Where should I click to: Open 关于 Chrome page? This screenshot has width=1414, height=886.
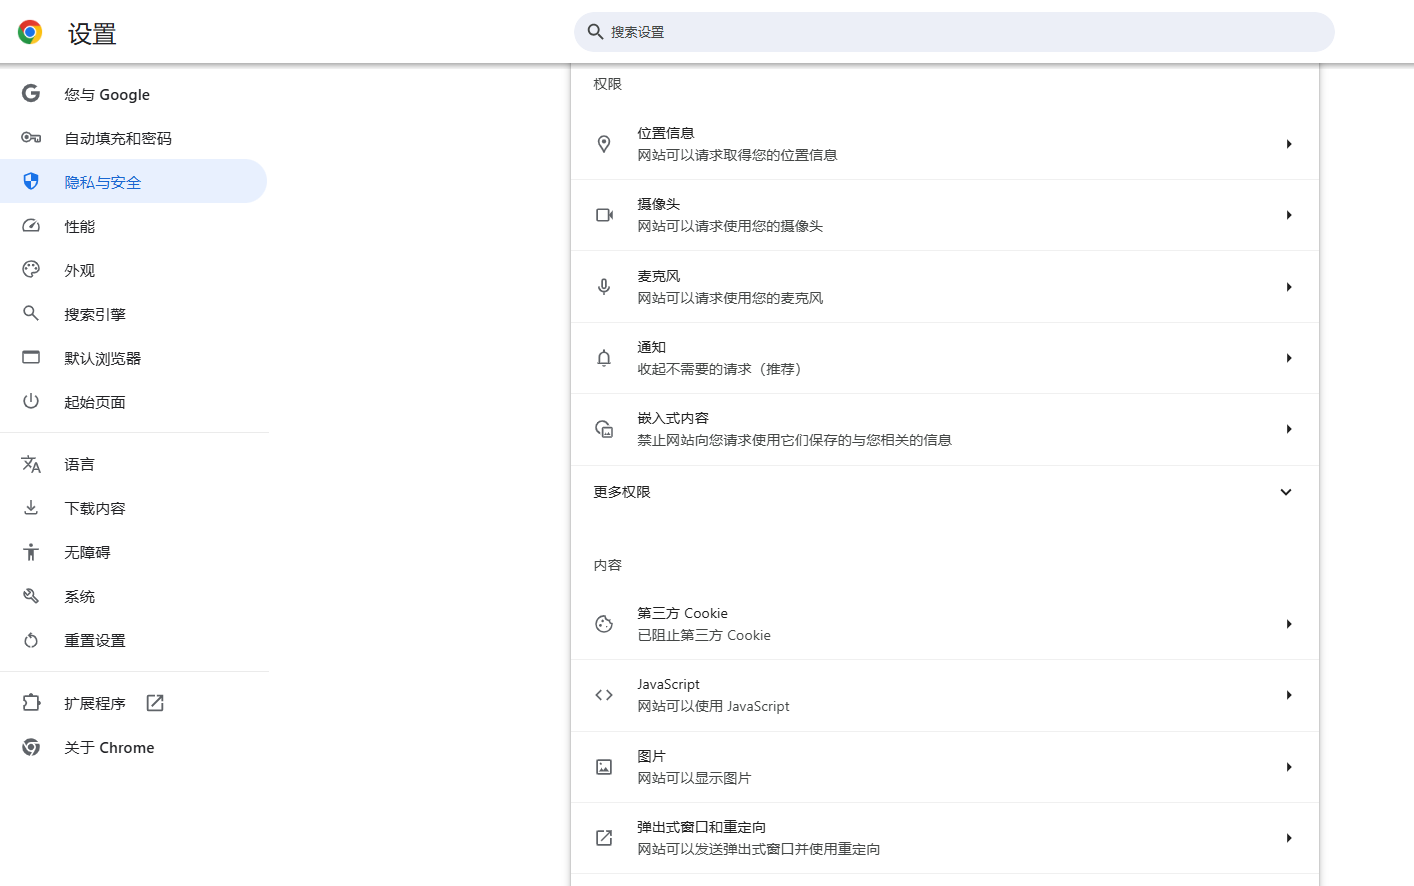[x=133, y=747]
